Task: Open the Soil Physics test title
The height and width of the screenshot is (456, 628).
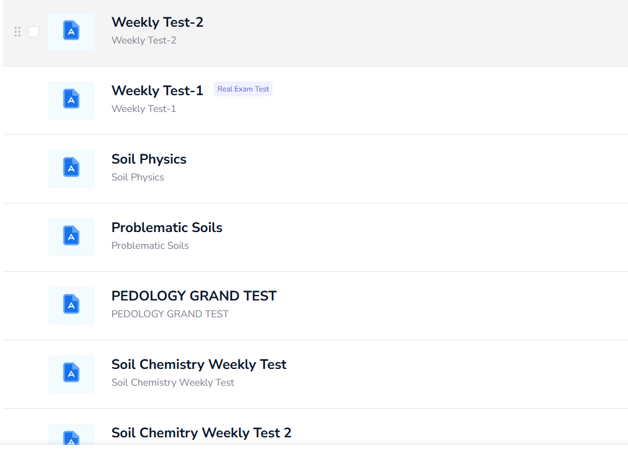Action: tap(149, 159)
